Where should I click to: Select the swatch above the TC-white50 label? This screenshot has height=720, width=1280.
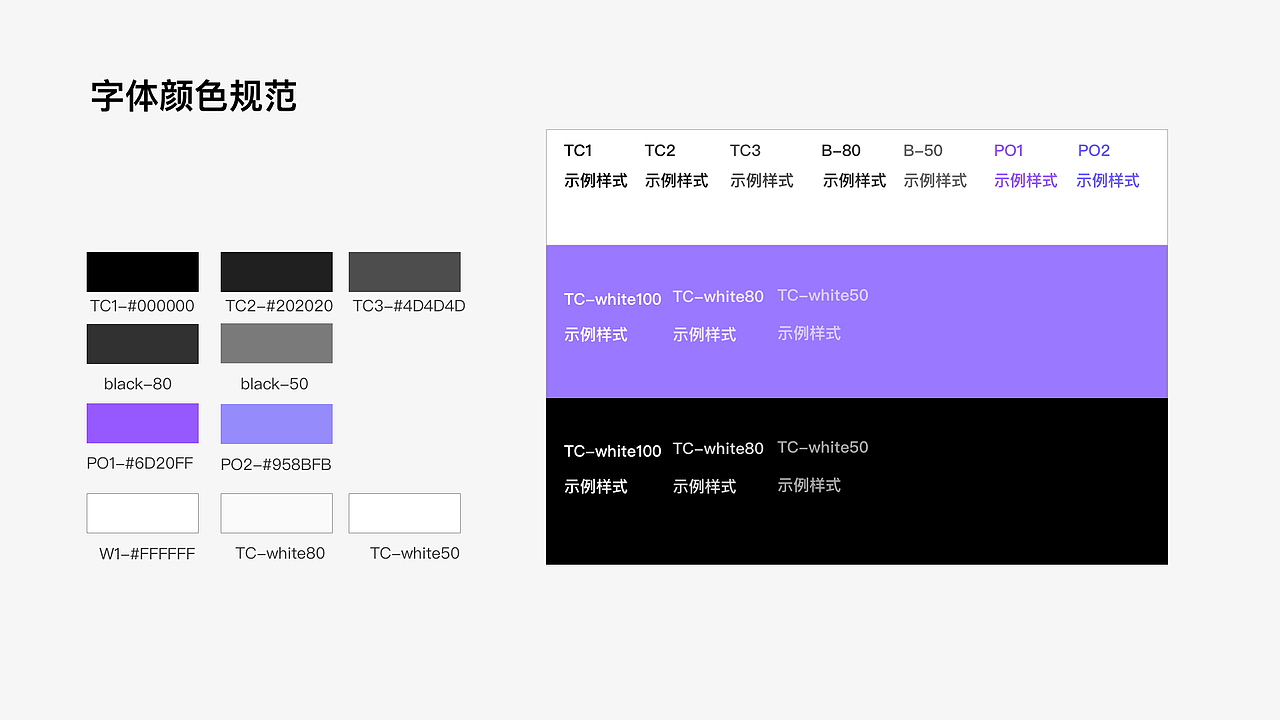(405, 513)
